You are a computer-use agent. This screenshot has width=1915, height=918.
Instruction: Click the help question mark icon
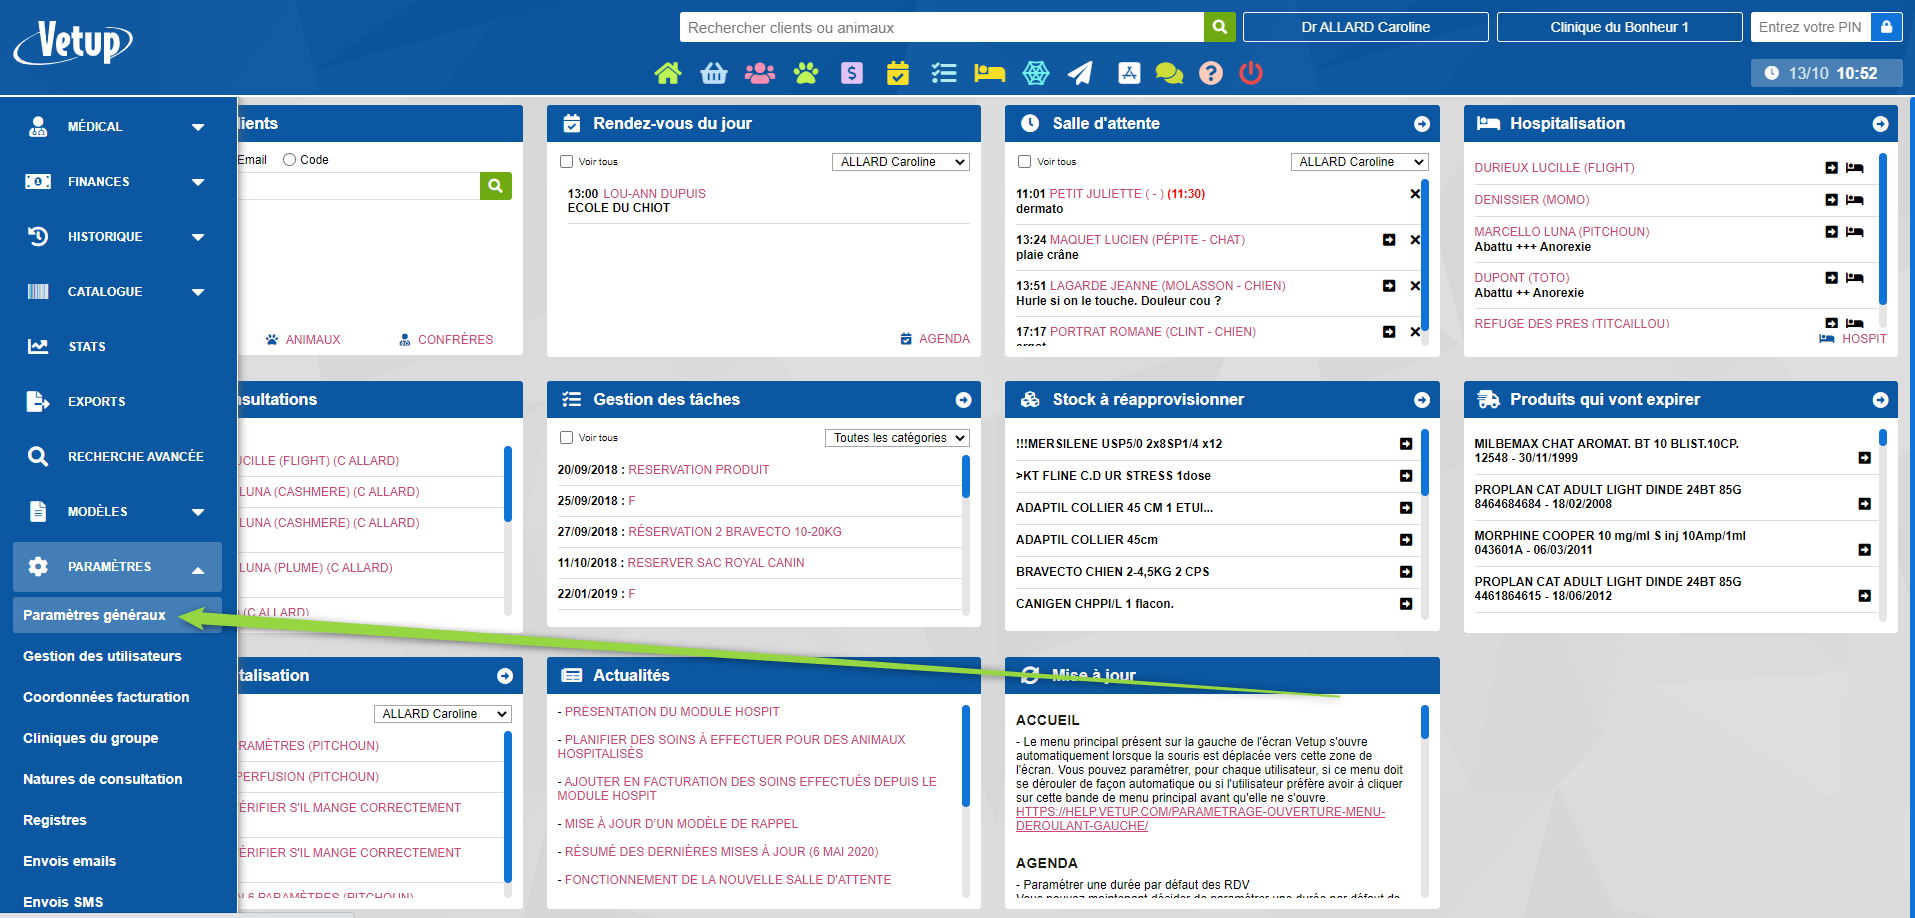[1211, 73]
